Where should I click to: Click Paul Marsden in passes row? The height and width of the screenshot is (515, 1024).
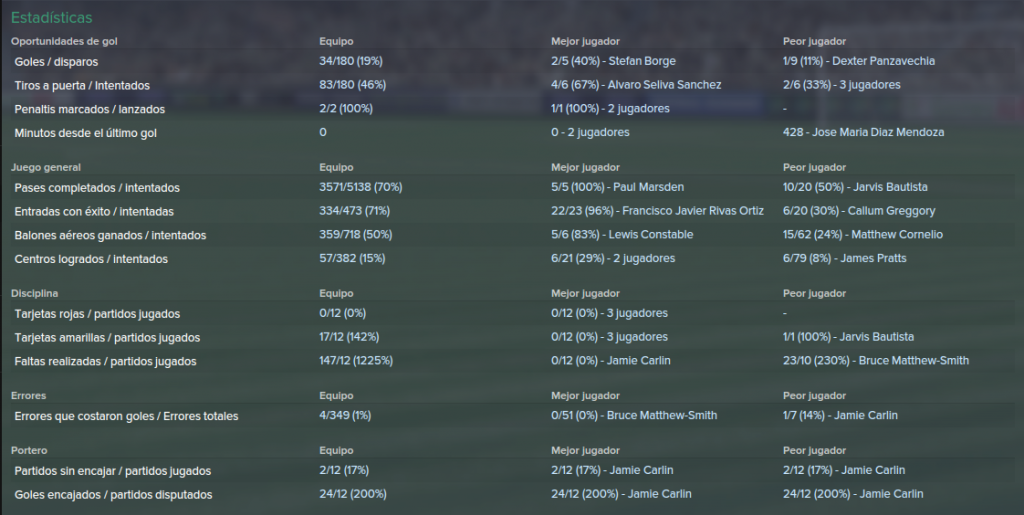pyautogui.click(x=648, y=187)
